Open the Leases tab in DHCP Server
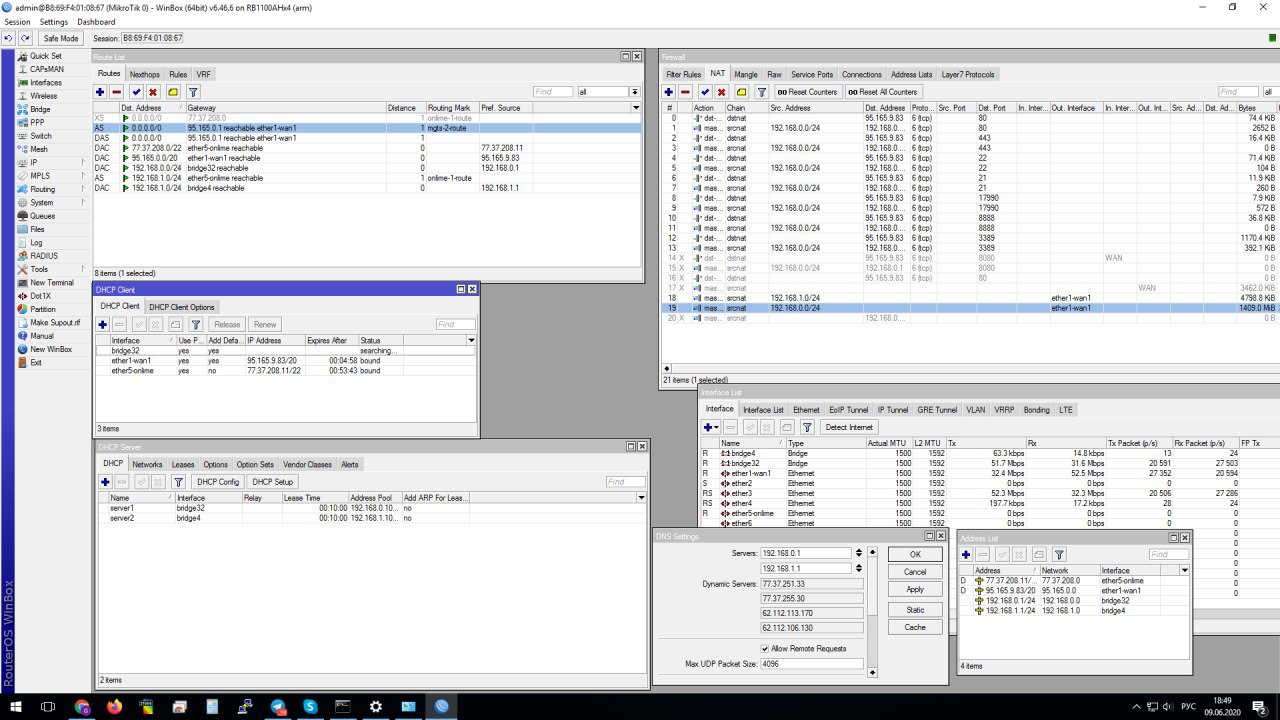1280x720 pixels. (x=183, y=464)
